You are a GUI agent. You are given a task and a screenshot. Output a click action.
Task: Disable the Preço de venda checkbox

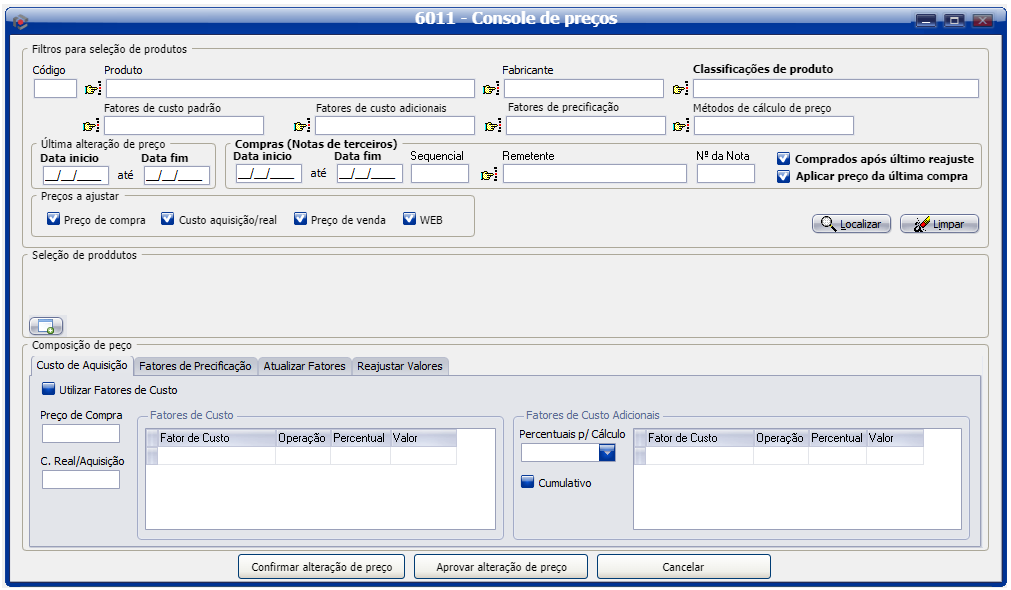pyautogui.click(x=300, y=219)
